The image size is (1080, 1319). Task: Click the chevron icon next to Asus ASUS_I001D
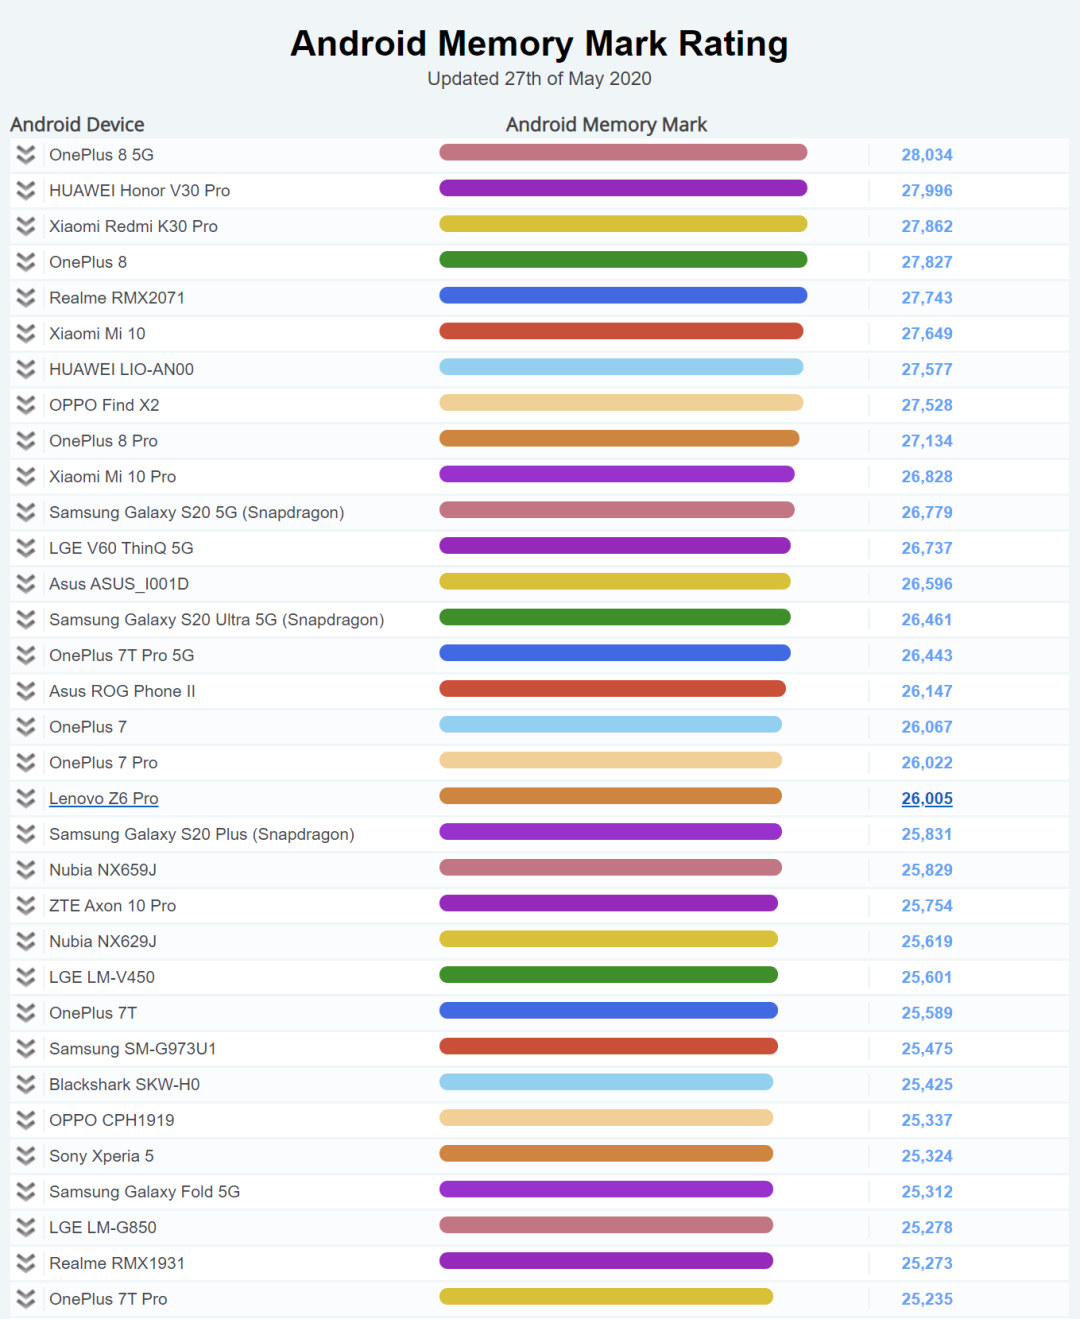[x=26, y=584]
